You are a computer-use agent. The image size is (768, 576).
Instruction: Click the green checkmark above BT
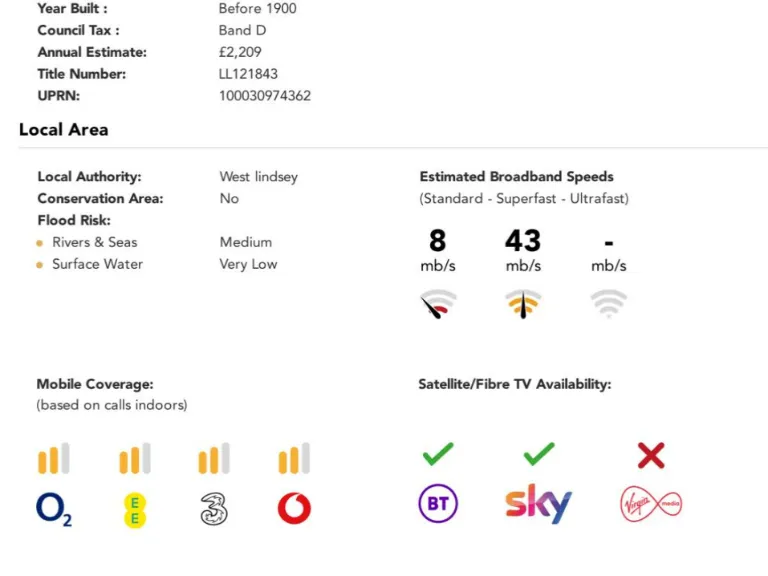pyautogui.click(x=438, y=455)
